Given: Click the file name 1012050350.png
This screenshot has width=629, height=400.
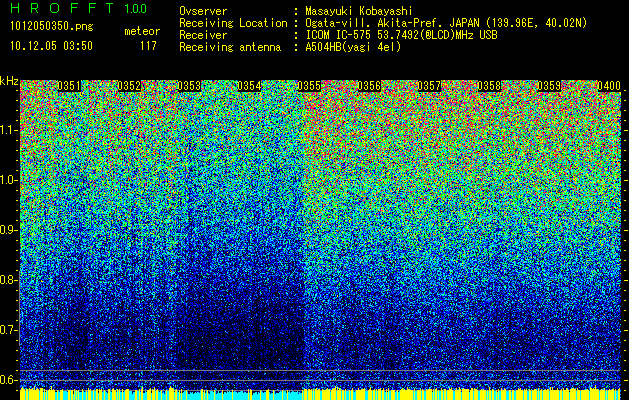Looking at the screenshot, I should (52, 26).
